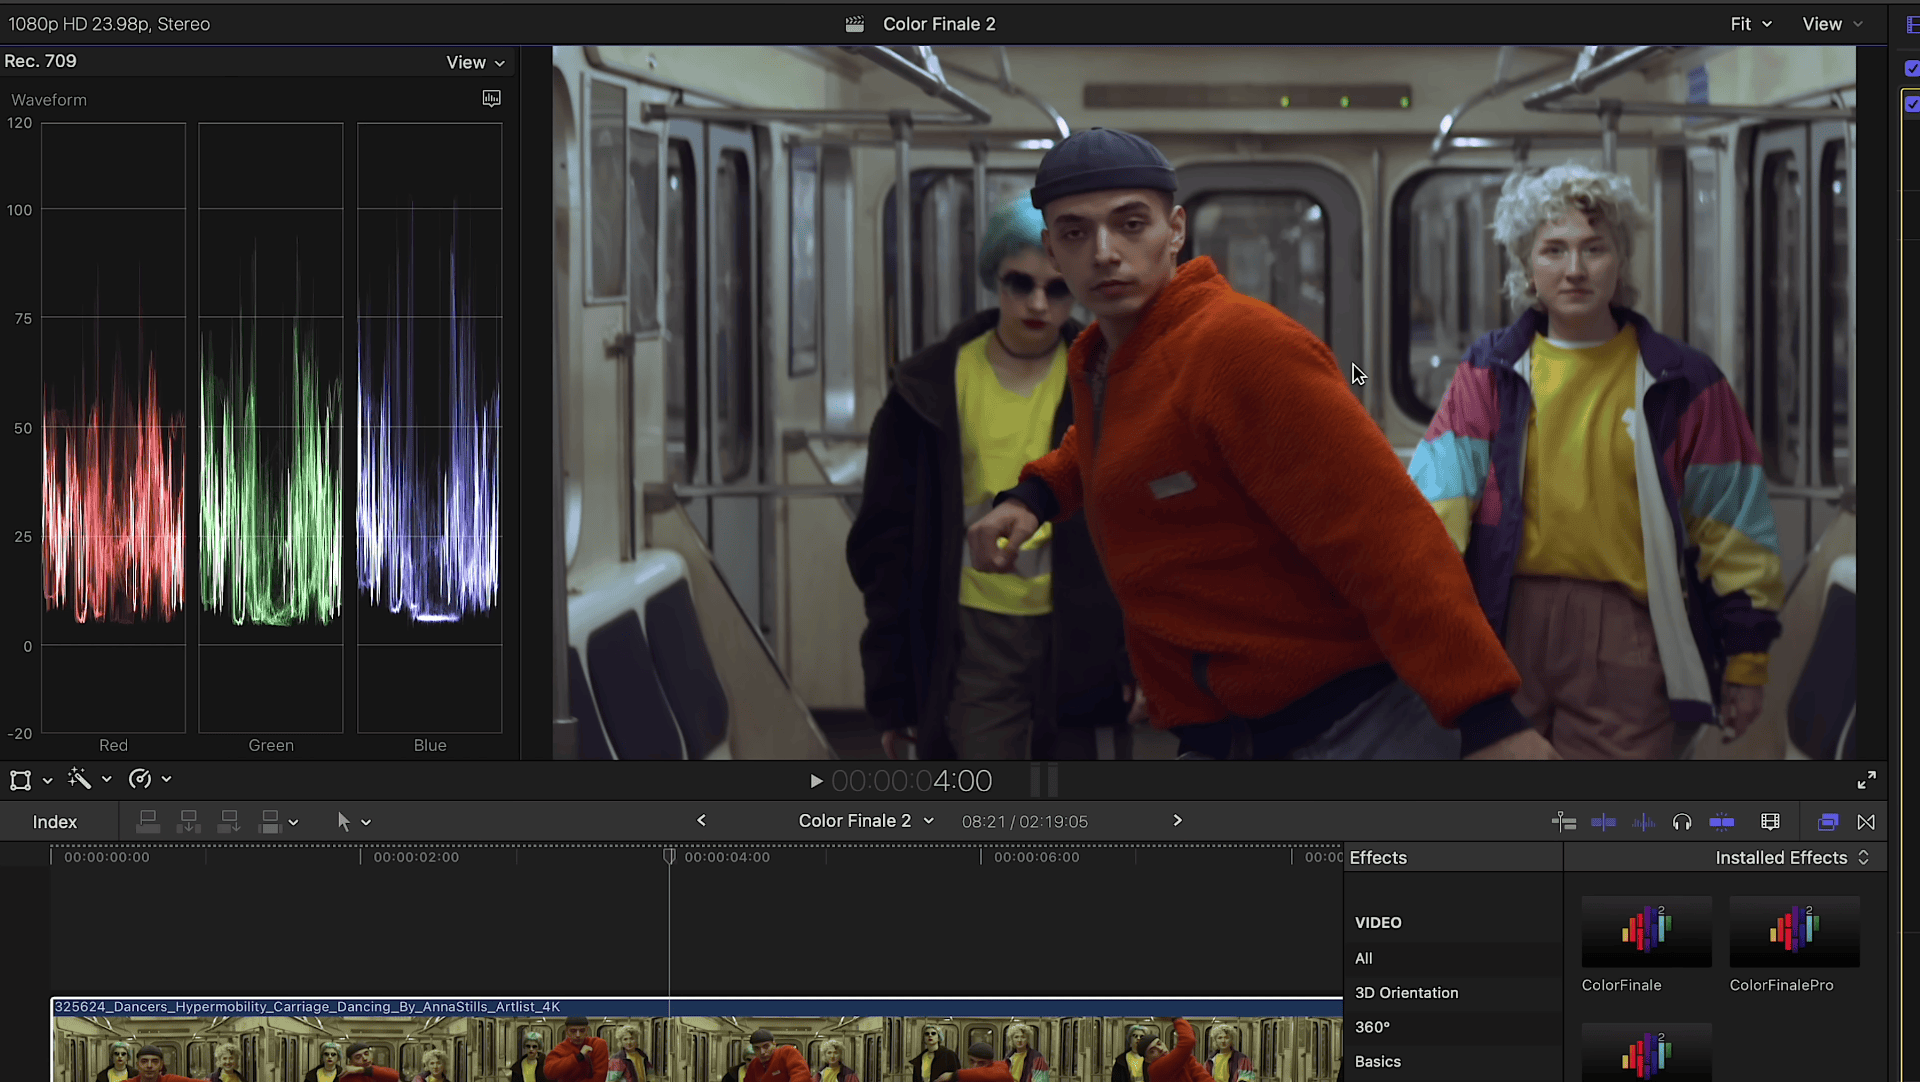Go to next timeline history arrow
The height and width of the screenshot is (1082, 1920).
click(1177, 821)
